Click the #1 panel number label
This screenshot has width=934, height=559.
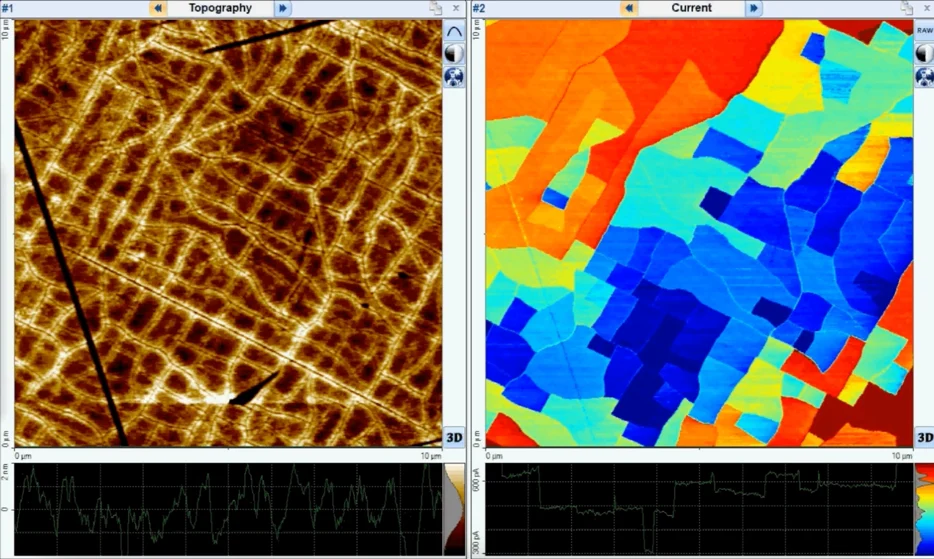[7, 8]
